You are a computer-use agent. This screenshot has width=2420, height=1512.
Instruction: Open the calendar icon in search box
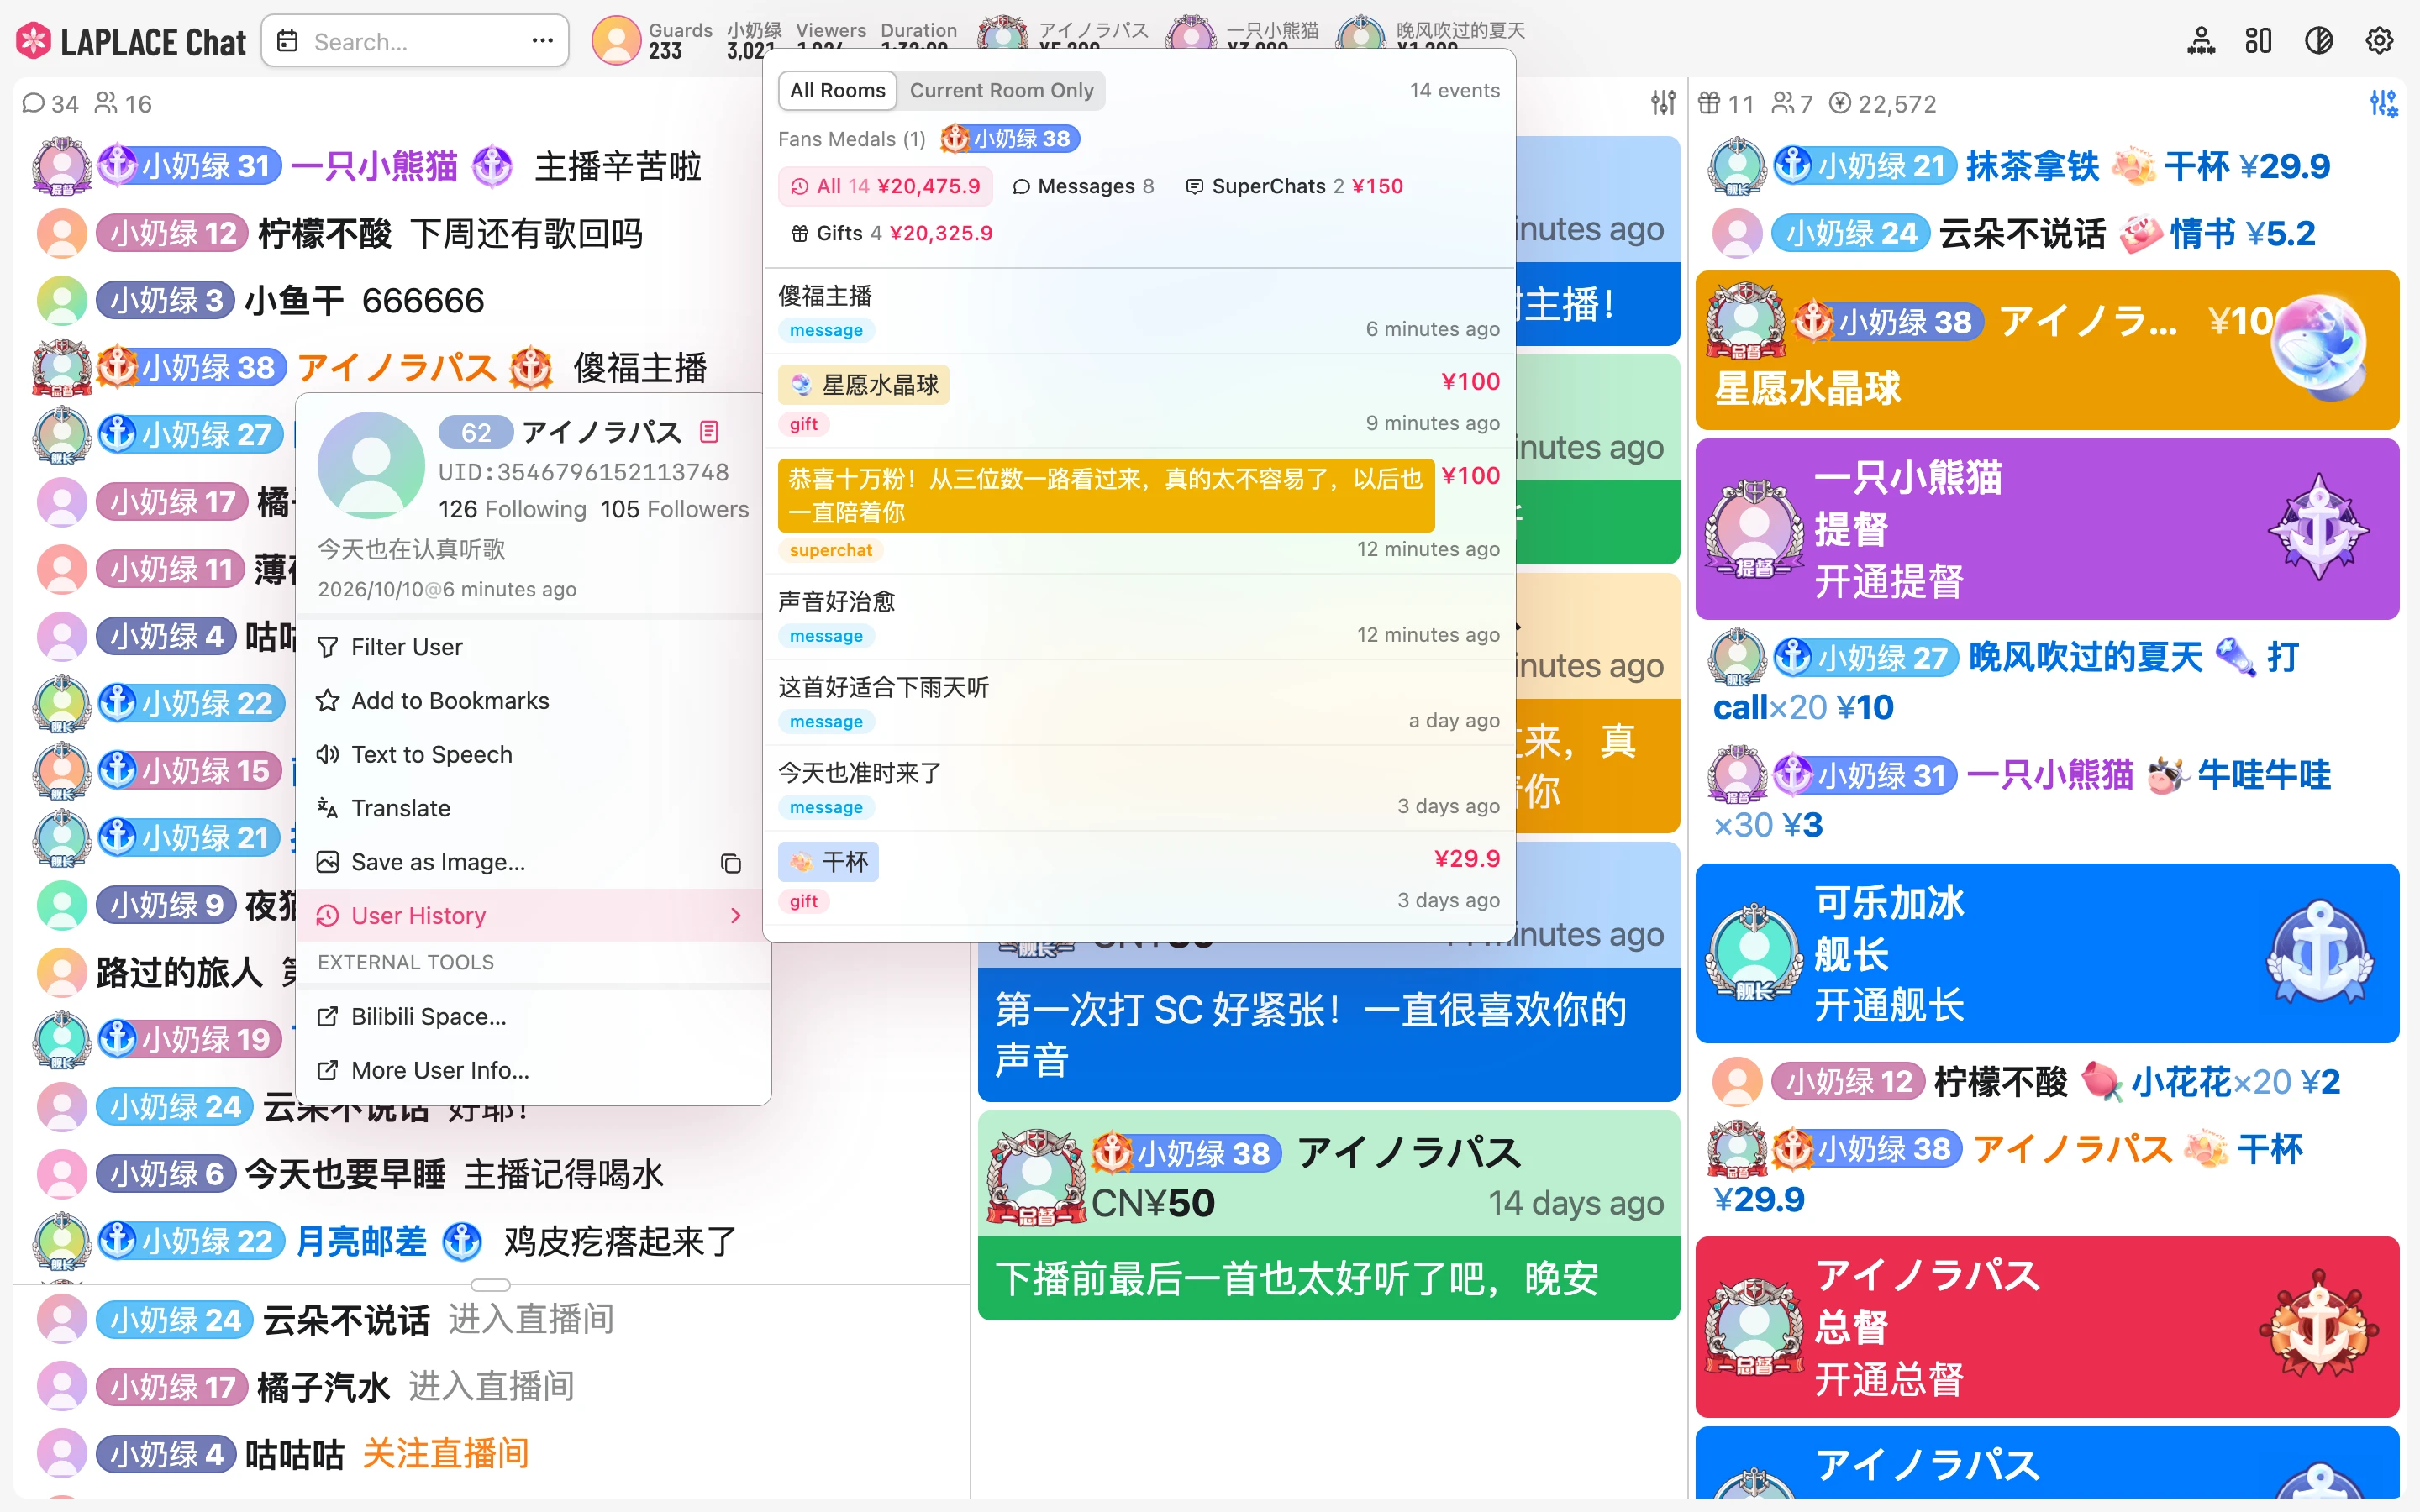[287, 41]
